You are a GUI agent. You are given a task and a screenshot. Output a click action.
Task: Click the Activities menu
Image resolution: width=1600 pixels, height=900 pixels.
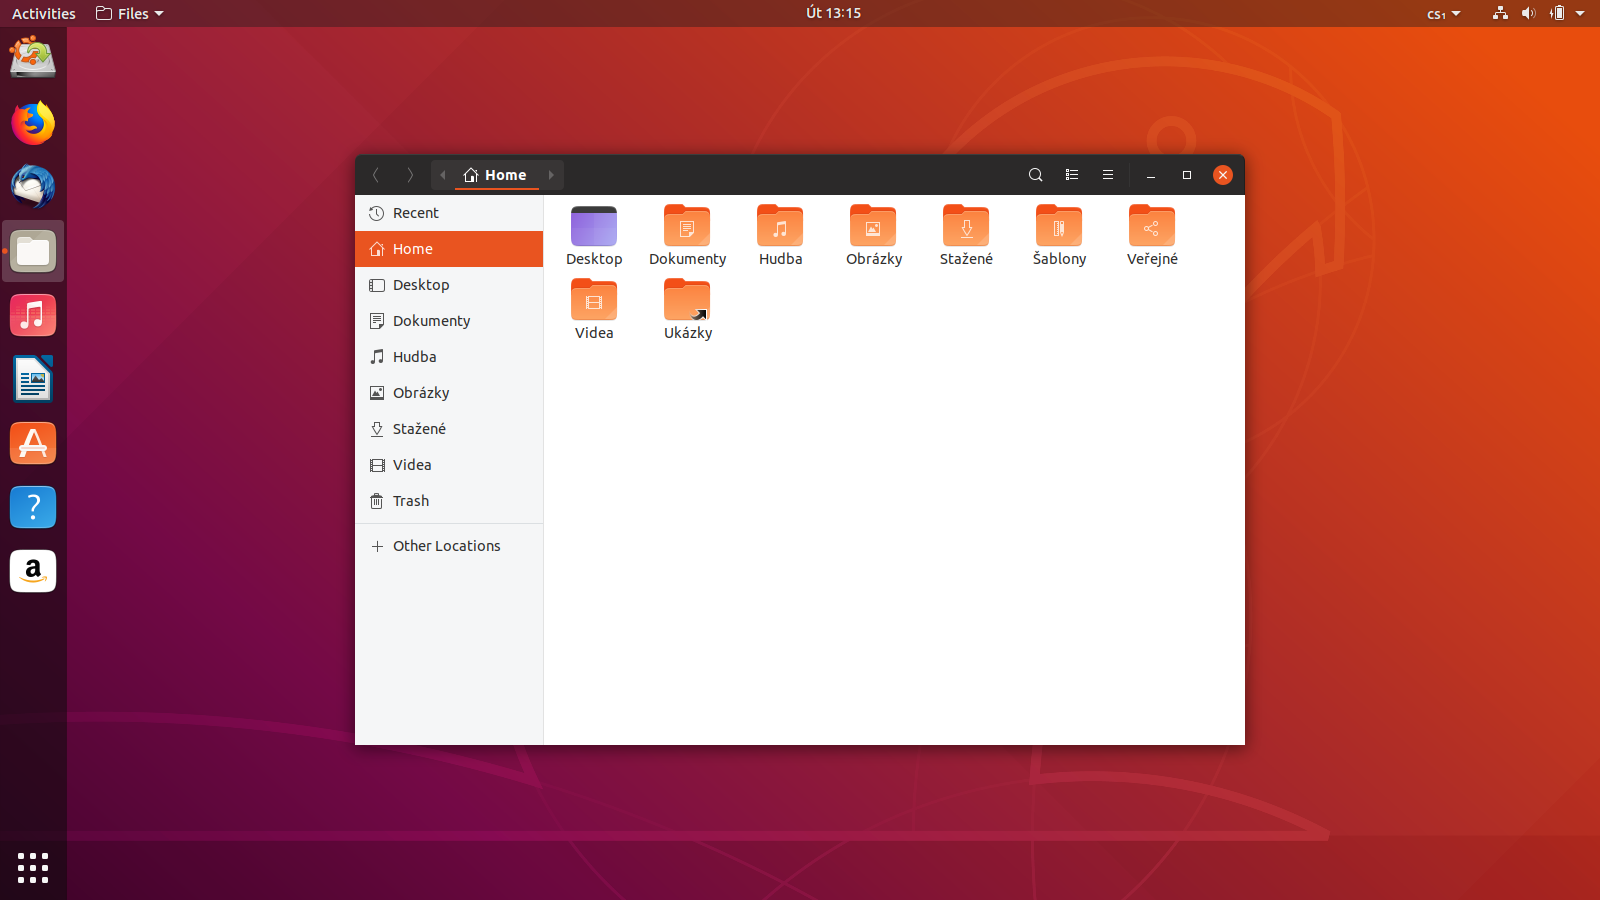click(43, 13)
